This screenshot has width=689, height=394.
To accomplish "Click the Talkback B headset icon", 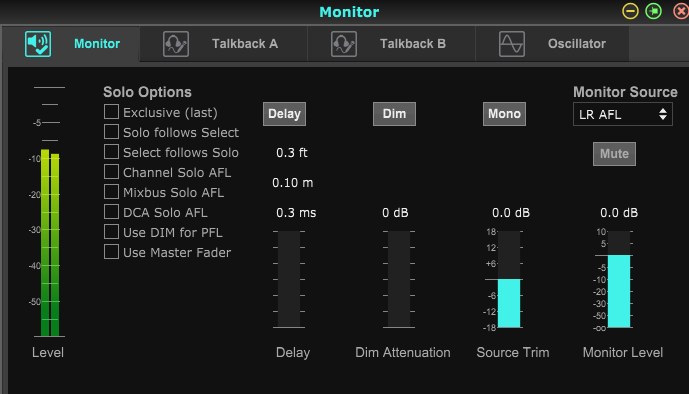I will point(344,44).
